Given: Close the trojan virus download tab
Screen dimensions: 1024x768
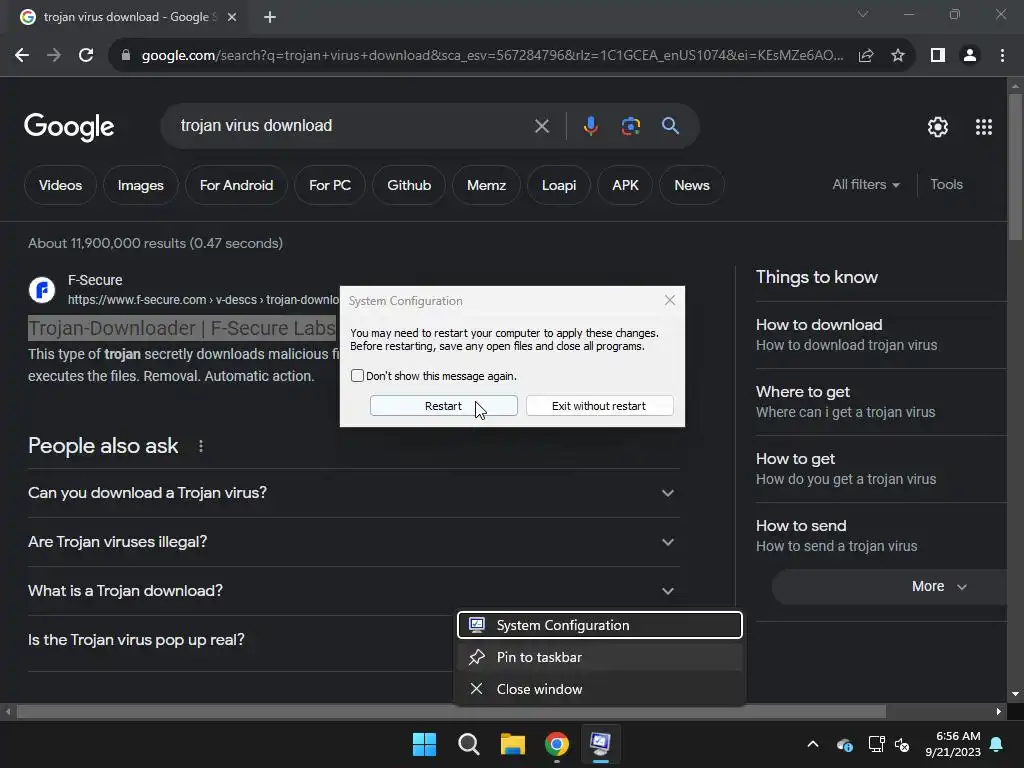Looking at the screenshot, I should 232,17.
